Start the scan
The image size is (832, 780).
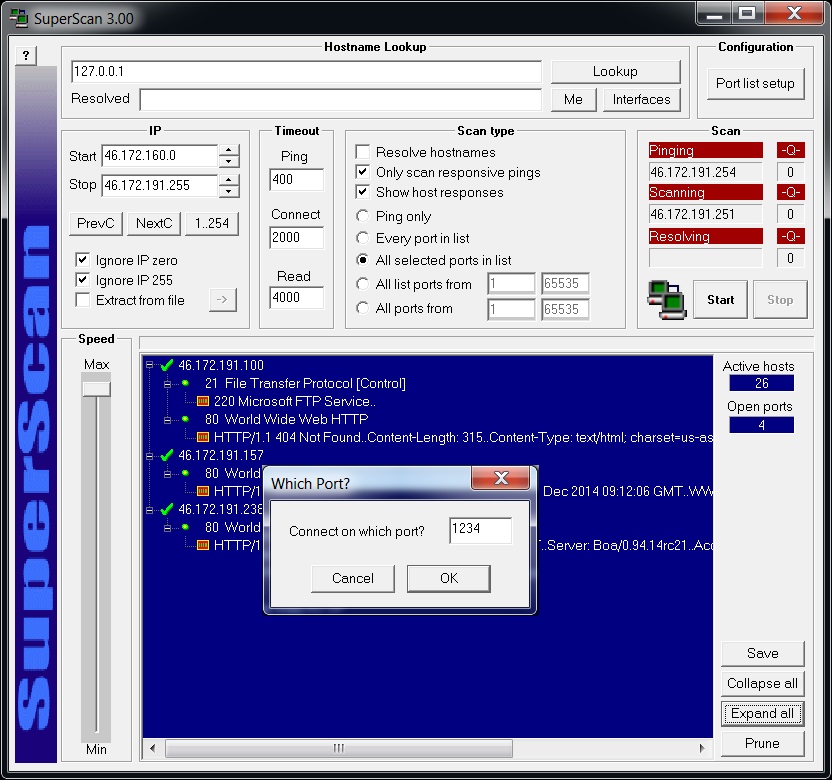[720, 300]
